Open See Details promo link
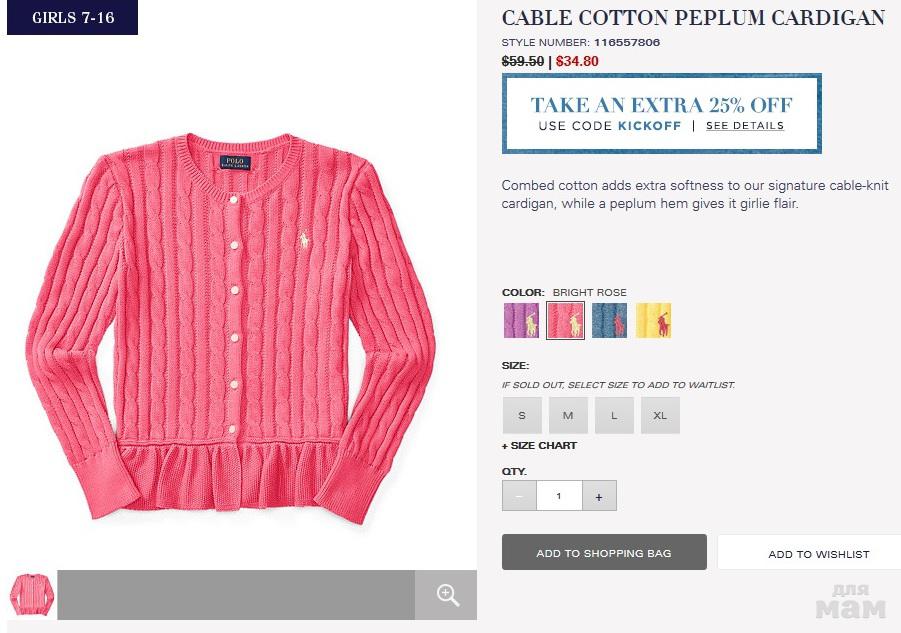This screenshot has height=633, width=901. (745, 126)
